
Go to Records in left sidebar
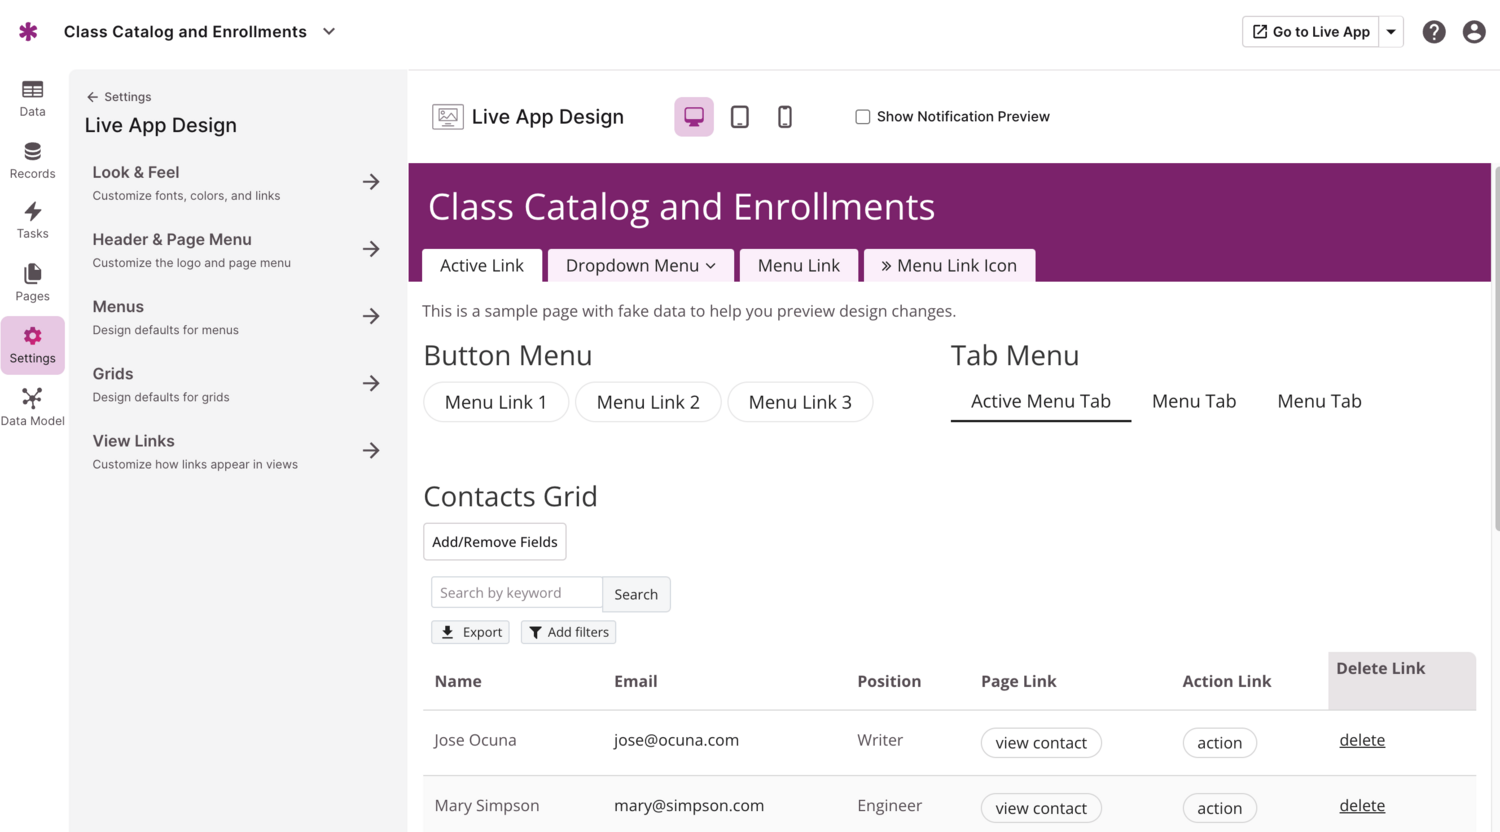tap(32, 160)
